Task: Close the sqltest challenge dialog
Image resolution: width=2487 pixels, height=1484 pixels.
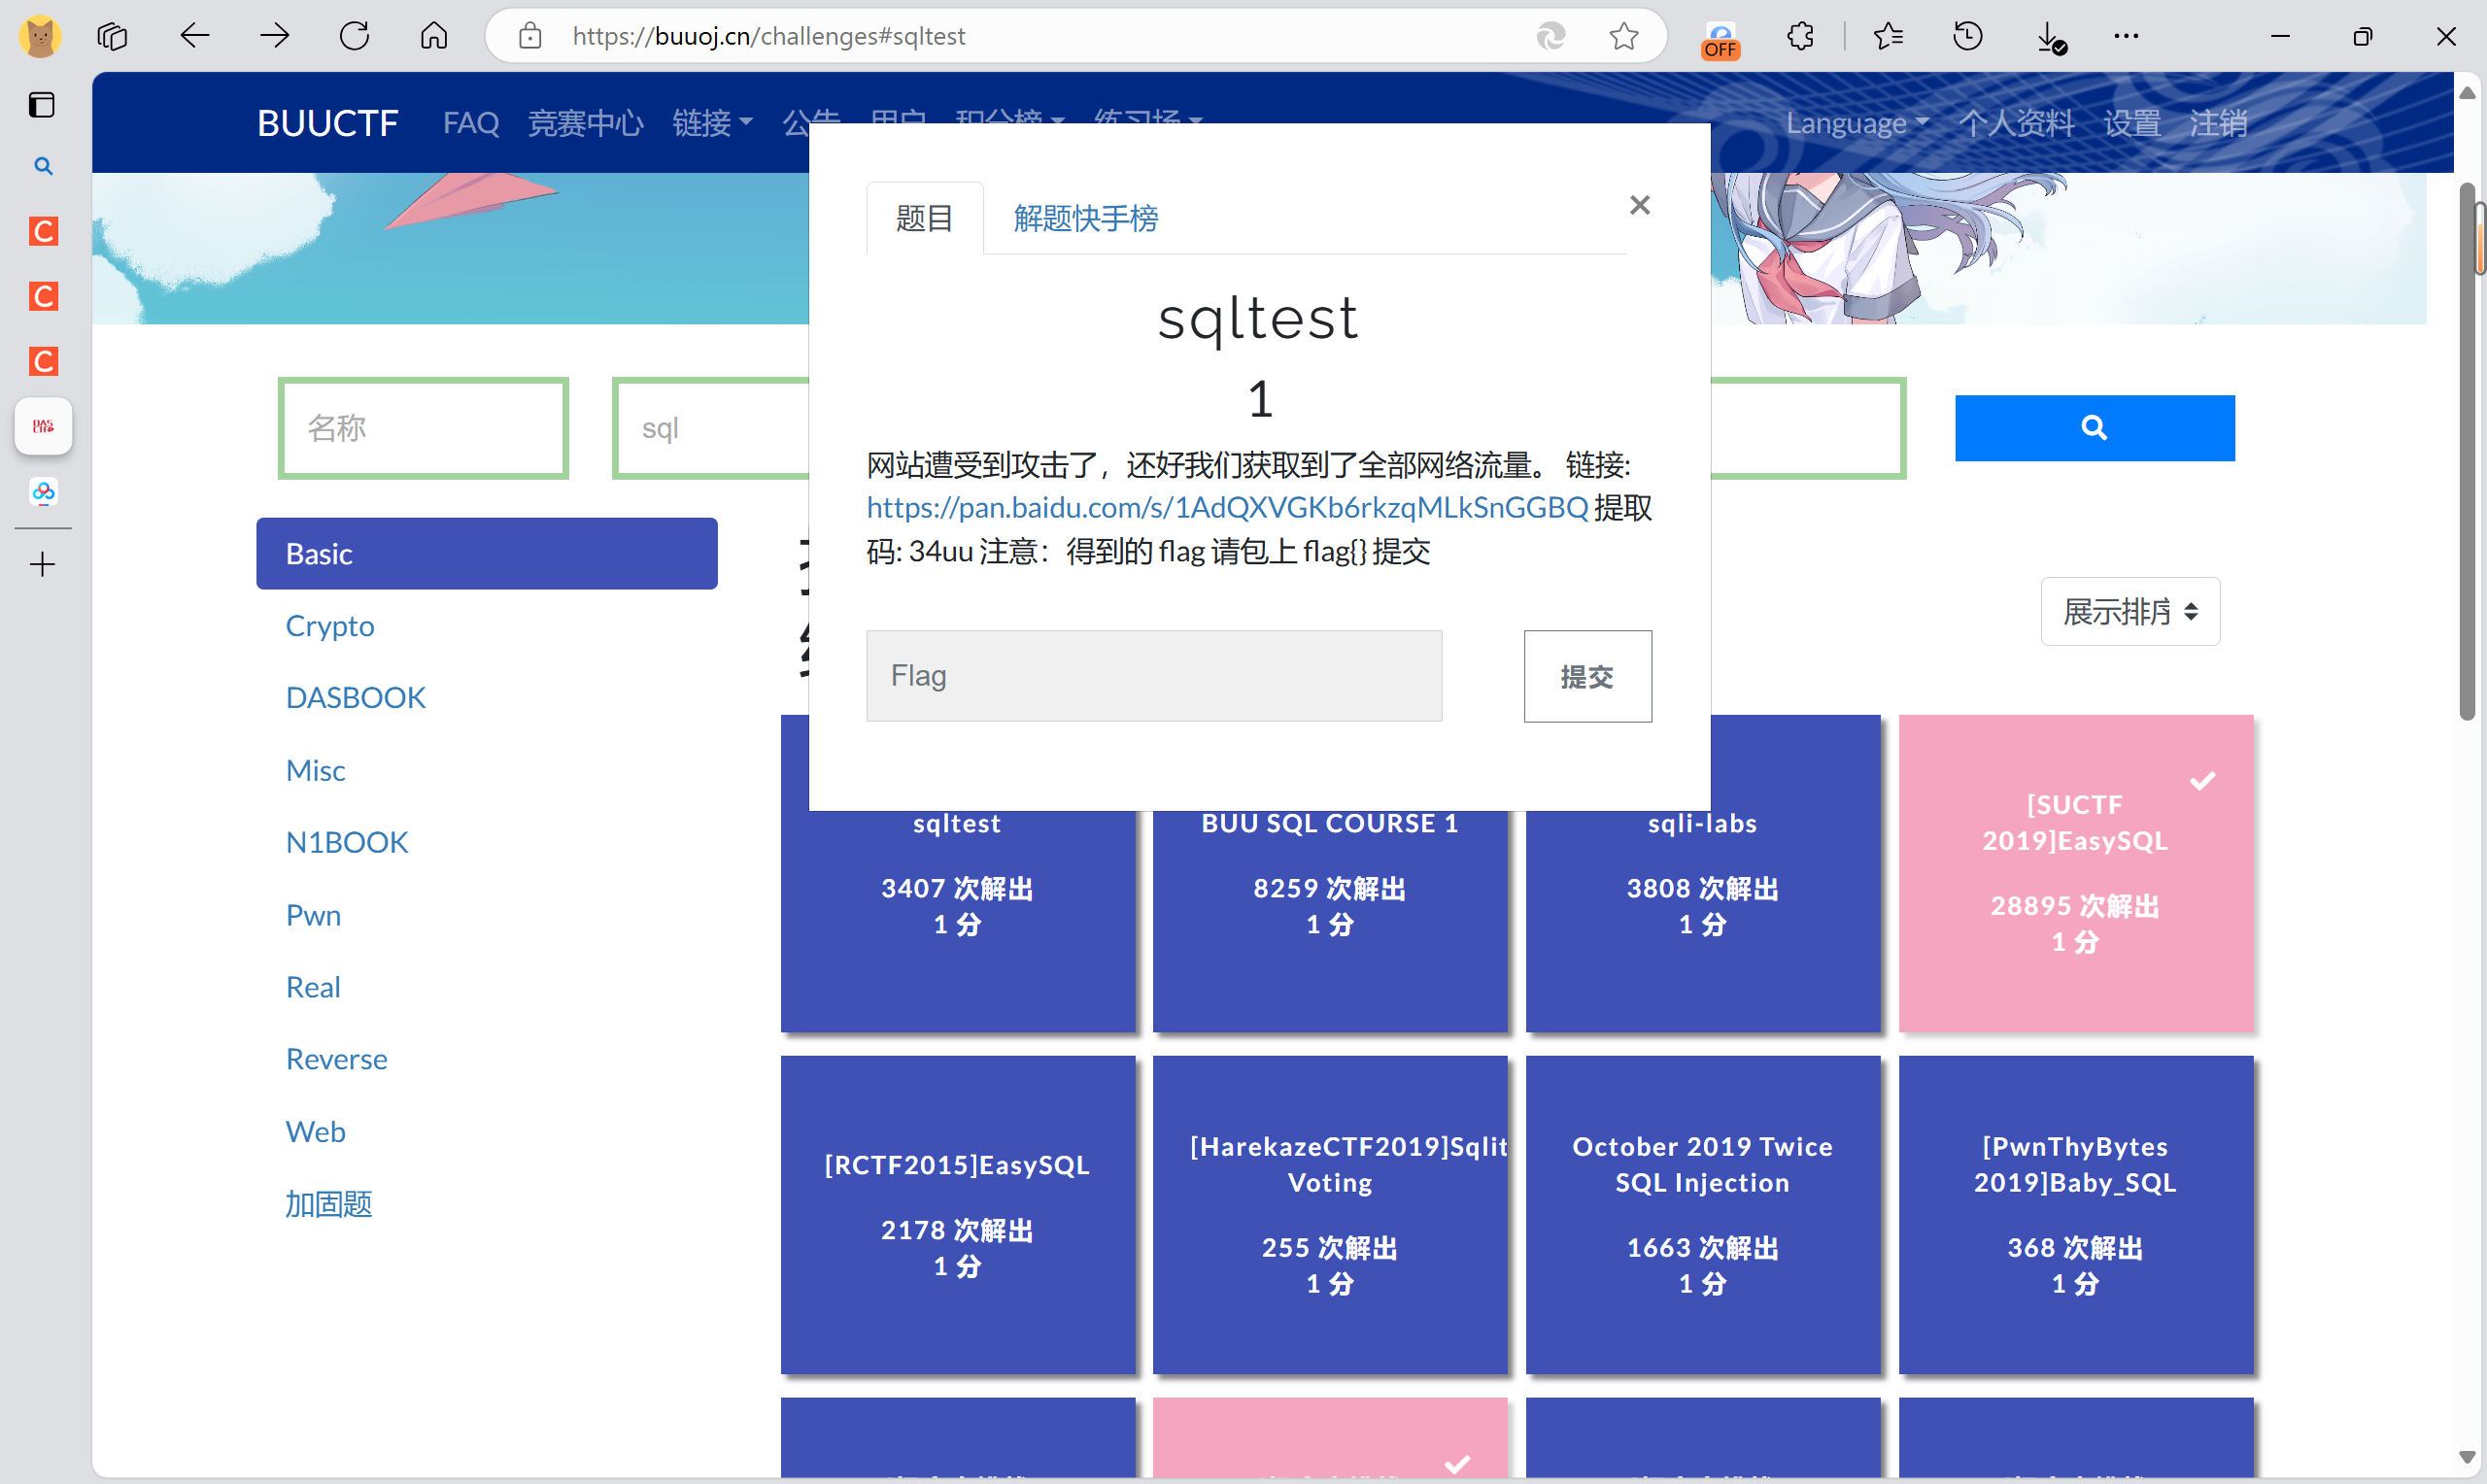Action: pos(1639,205)
